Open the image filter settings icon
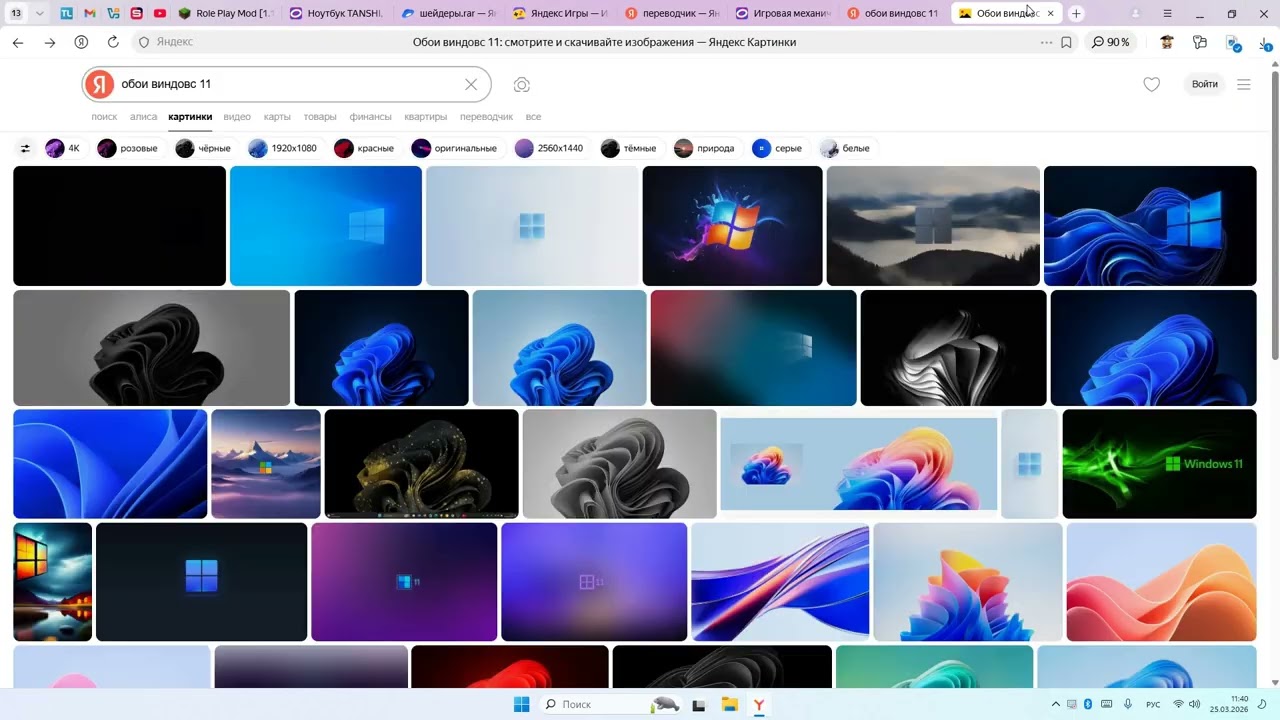The image size is (1280, 720). 25,148
